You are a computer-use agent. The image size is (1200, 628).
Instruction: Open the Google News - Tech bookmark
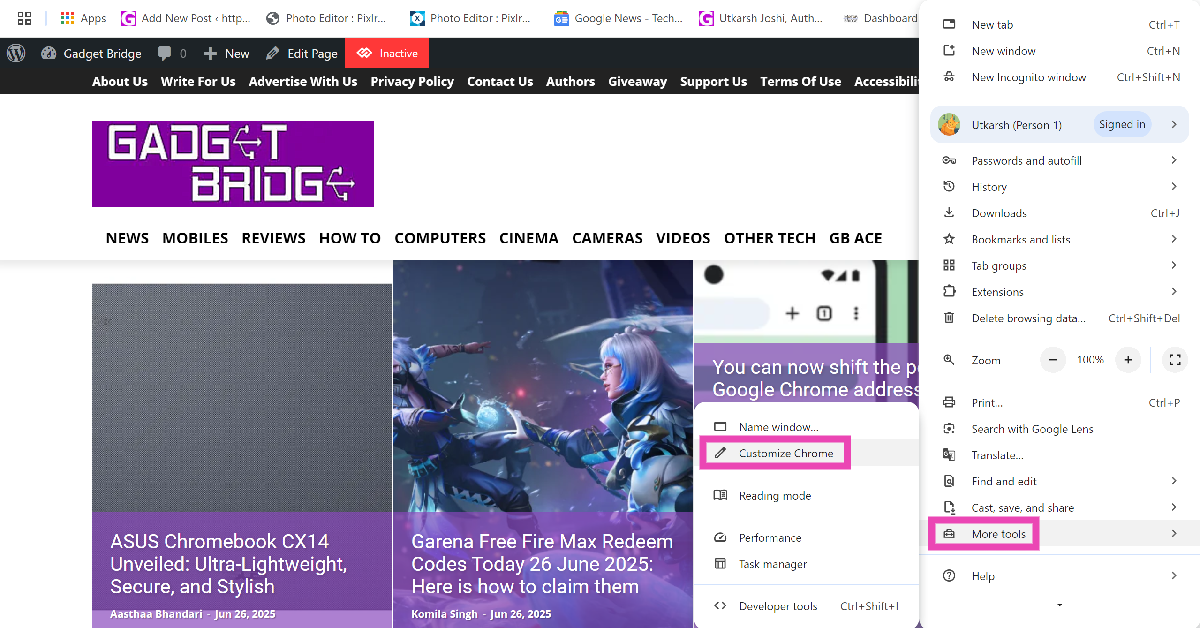point(619,18)
